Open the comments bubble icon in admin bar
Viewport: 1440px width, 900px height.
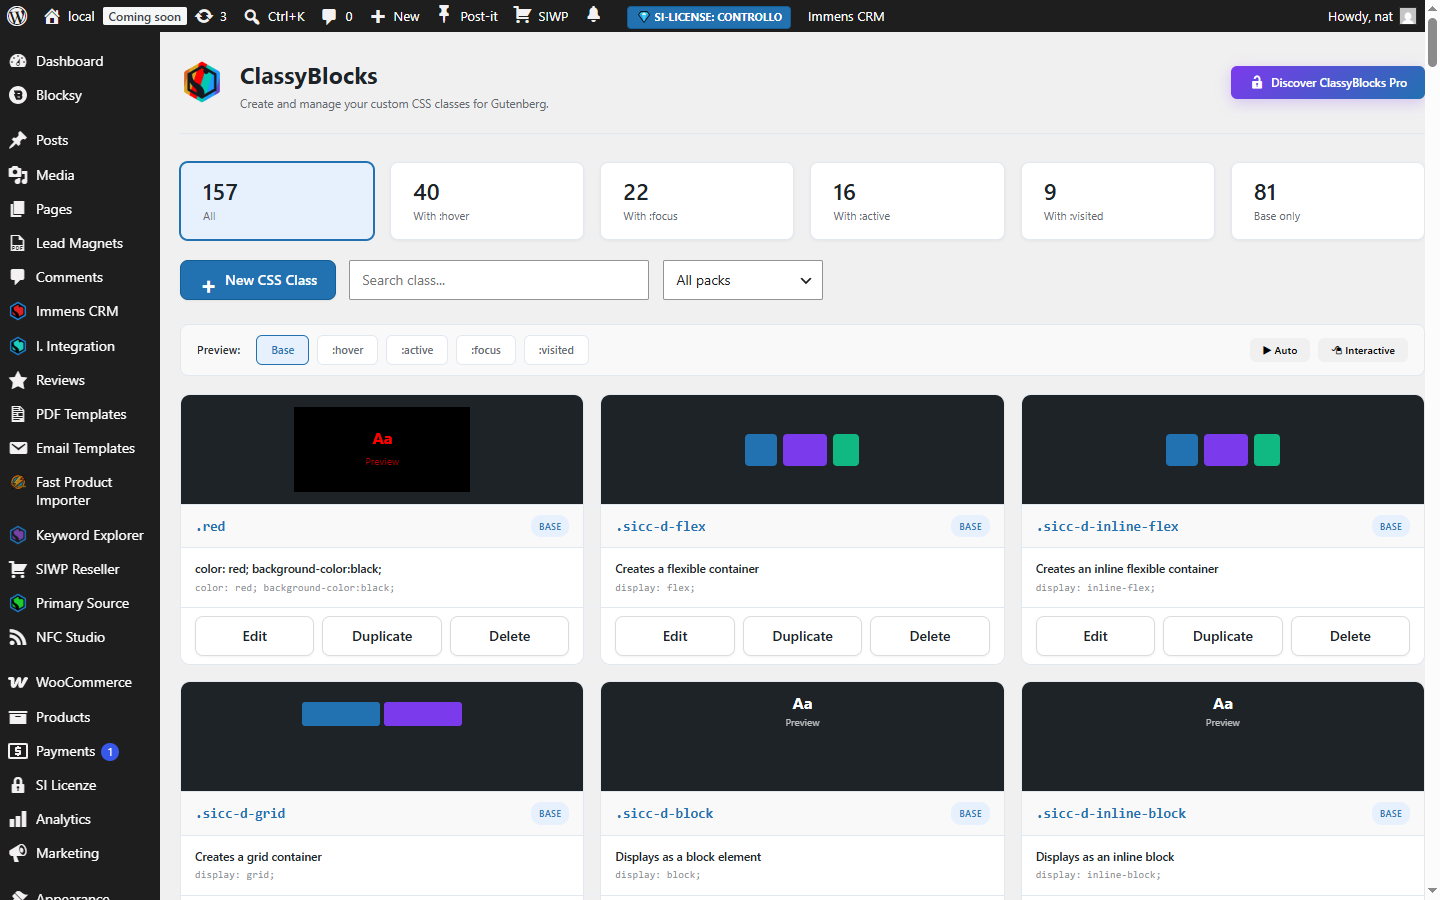329,16
